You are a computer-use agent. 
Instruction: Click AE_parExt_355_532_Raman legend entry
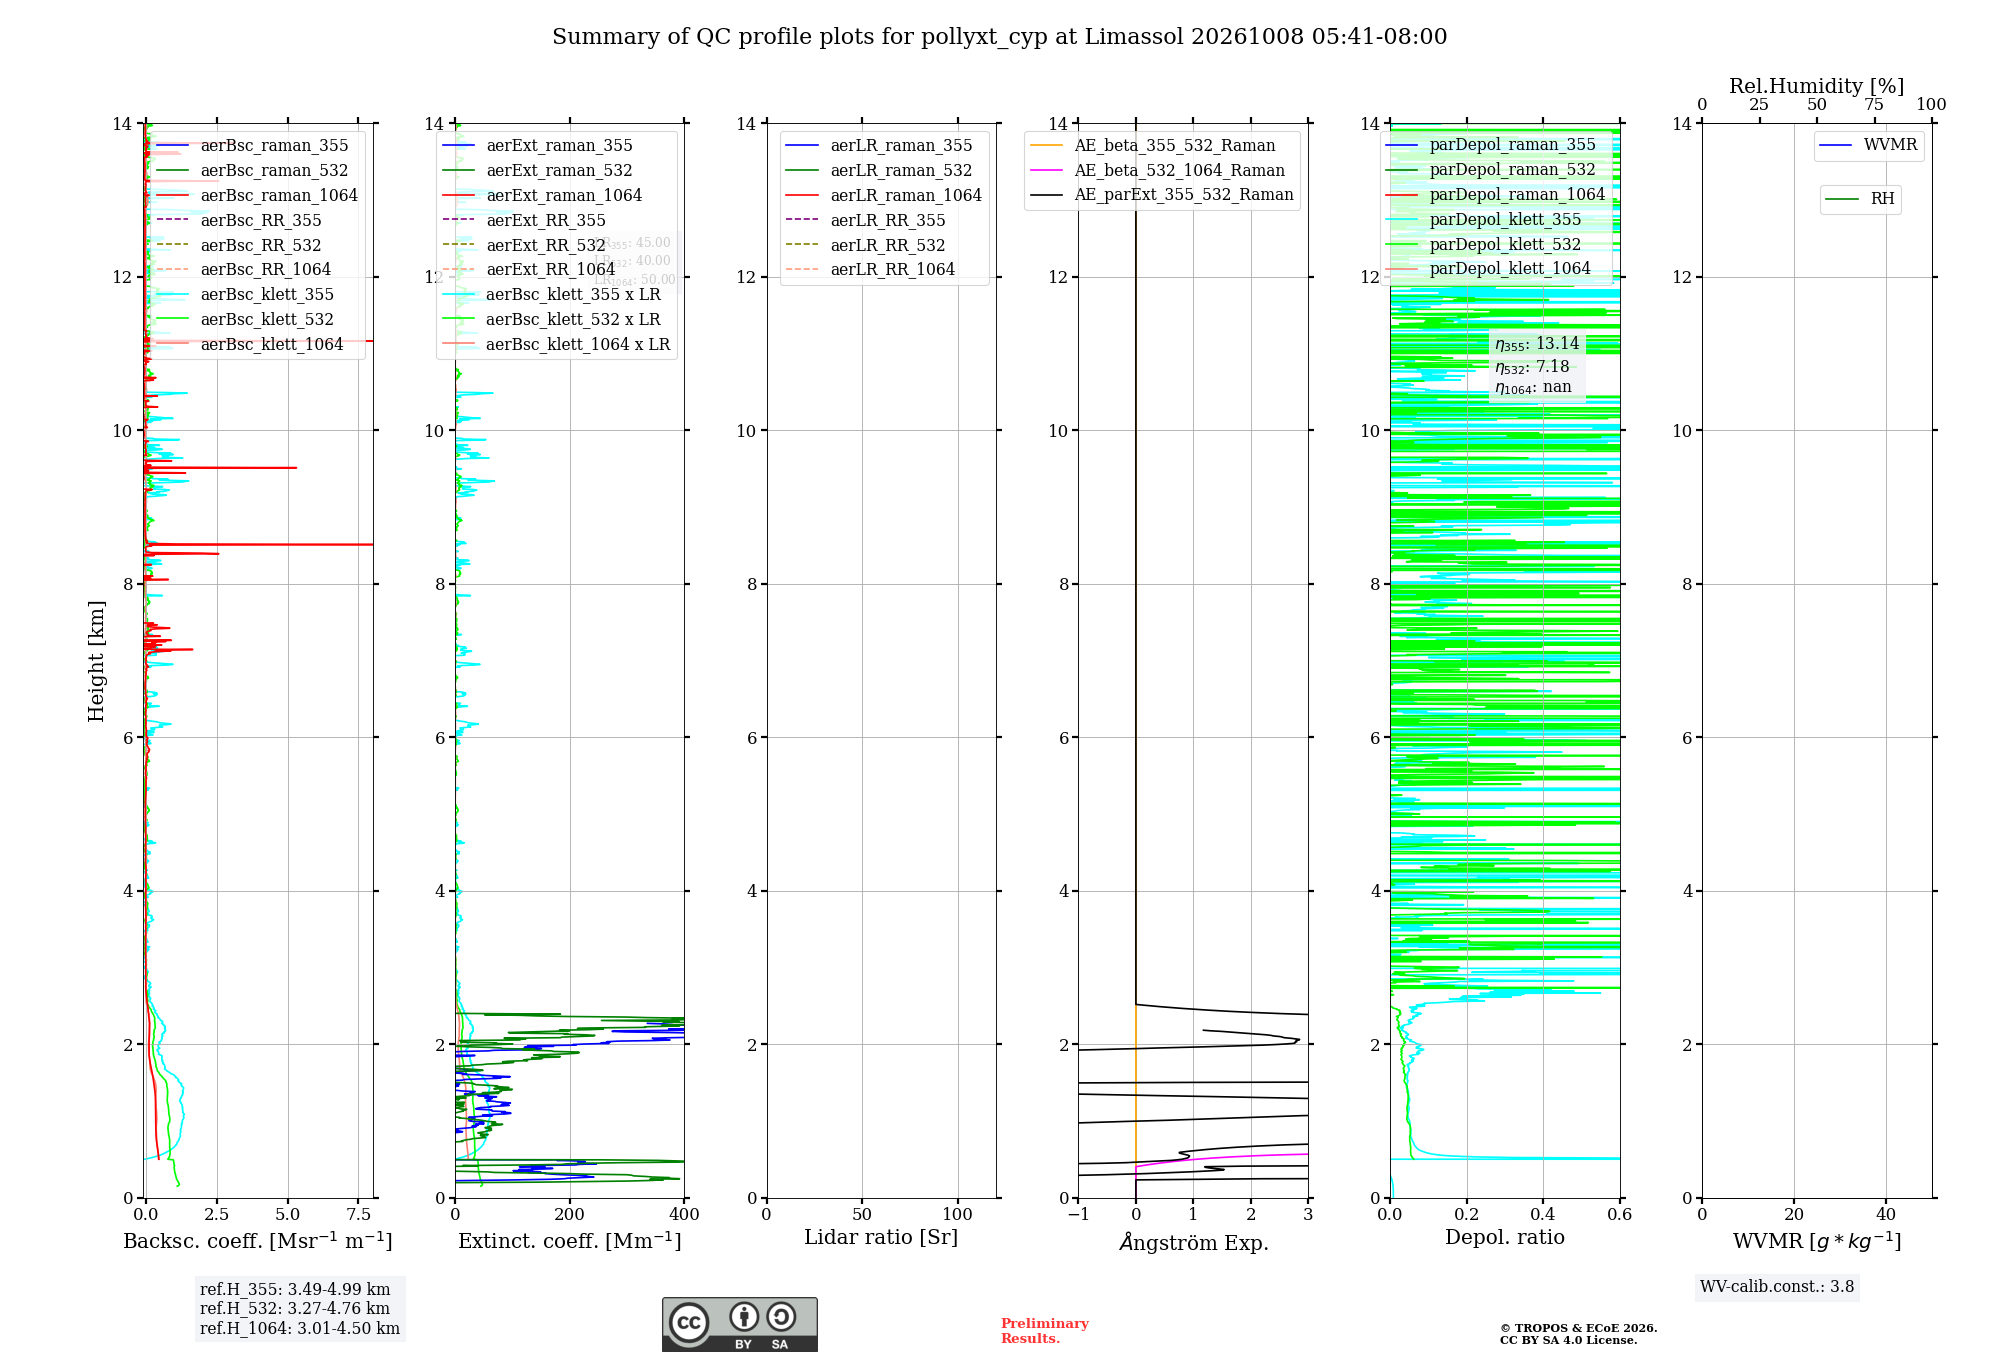point(1162,194)
